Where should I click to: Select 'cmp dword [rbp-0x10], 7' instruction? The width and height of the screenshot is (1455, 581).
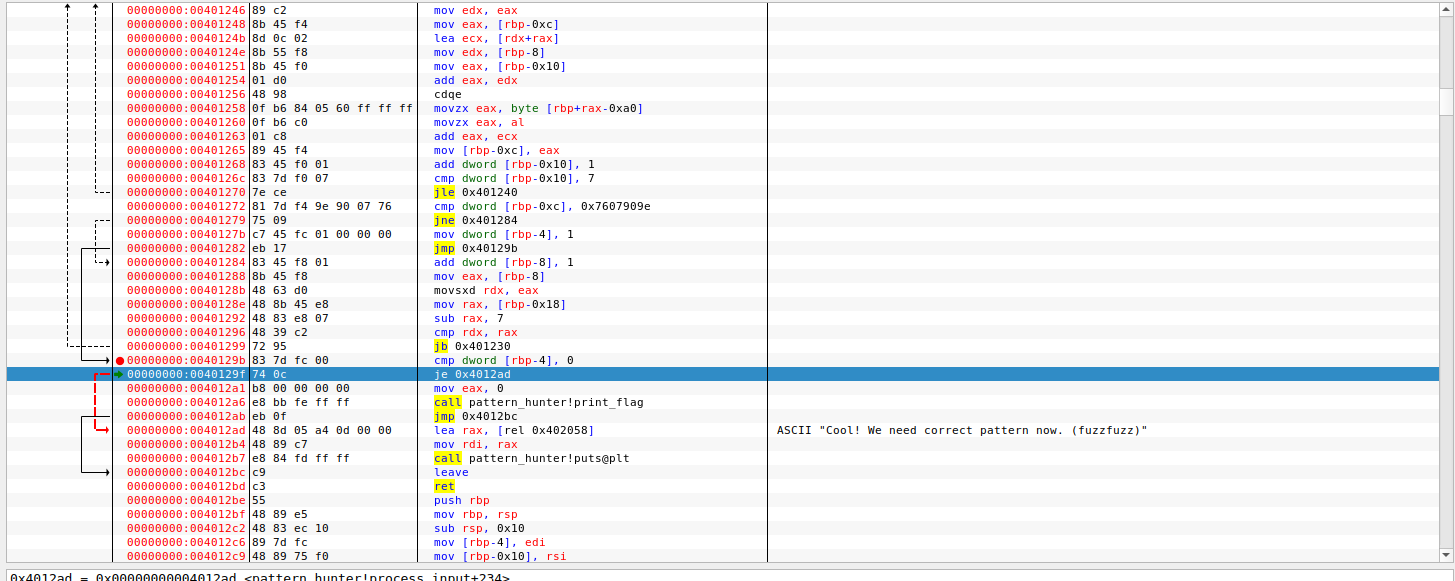coord(514,178)
